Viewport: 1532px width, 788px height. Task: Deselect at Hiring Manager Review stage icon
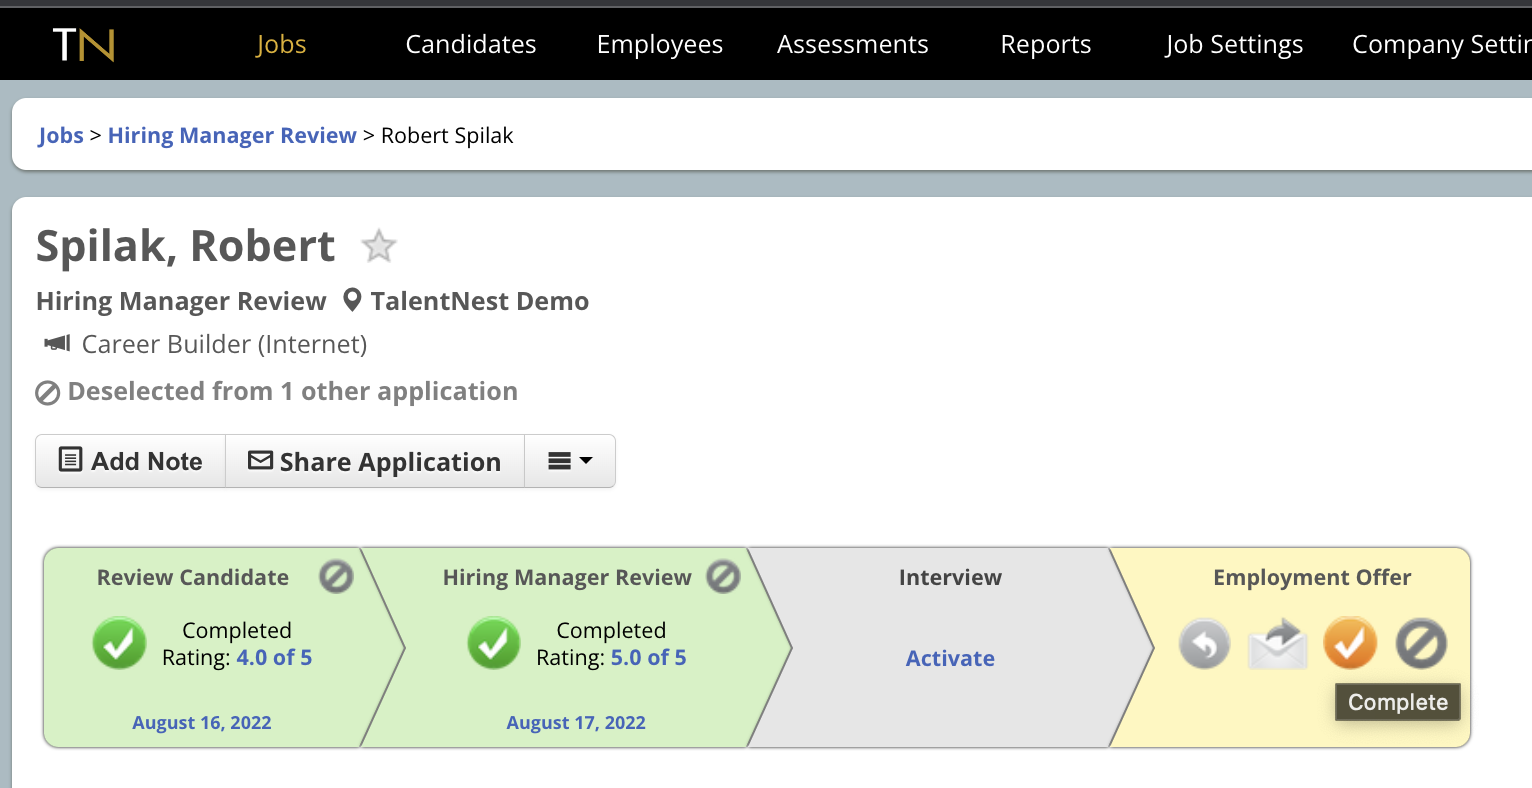pos(723,577)
